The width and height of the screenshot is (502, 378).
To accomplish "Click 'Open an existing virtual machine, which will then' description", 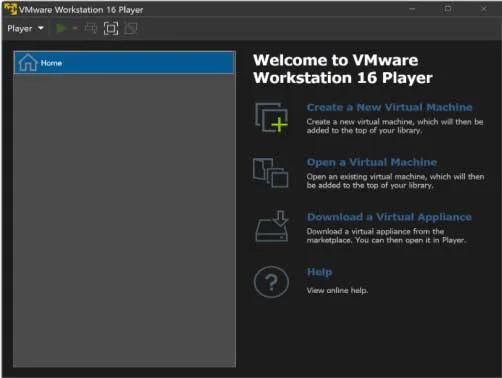I will pos(395,177).
